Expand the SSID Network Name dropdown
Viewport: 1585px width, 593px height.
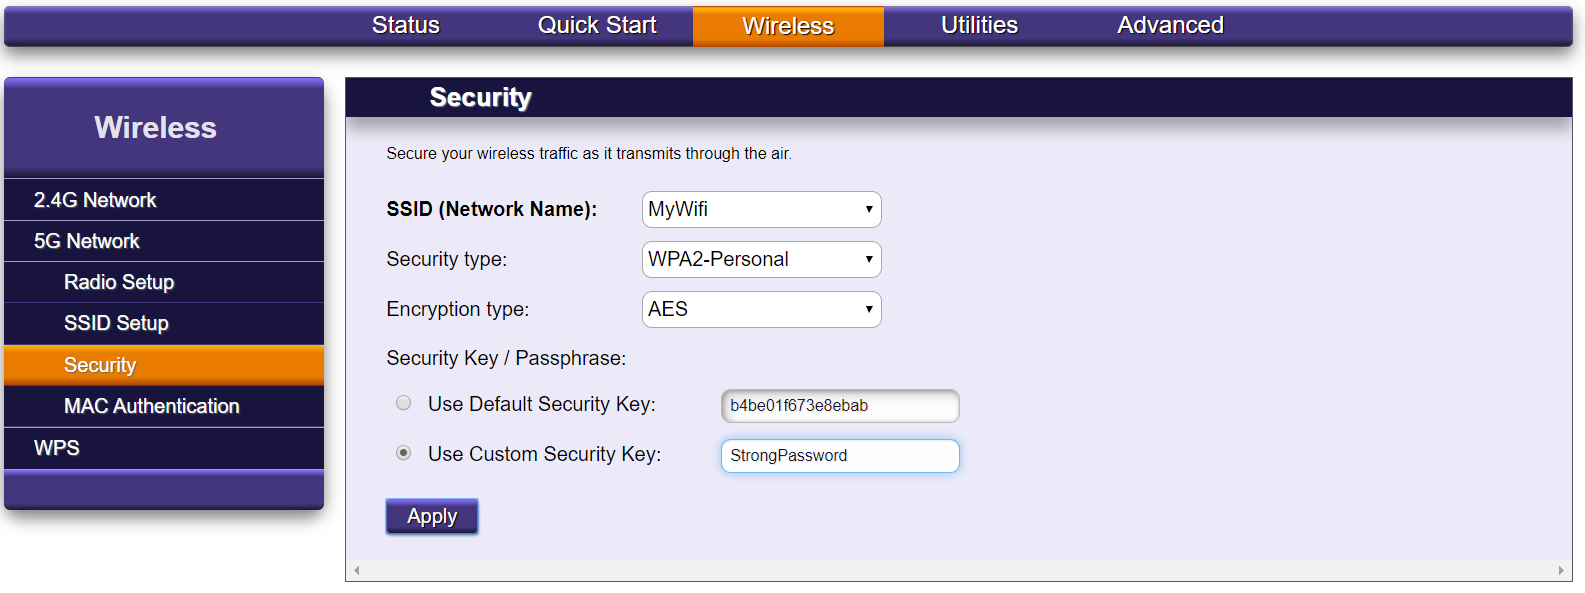click(x=761, y=209)
